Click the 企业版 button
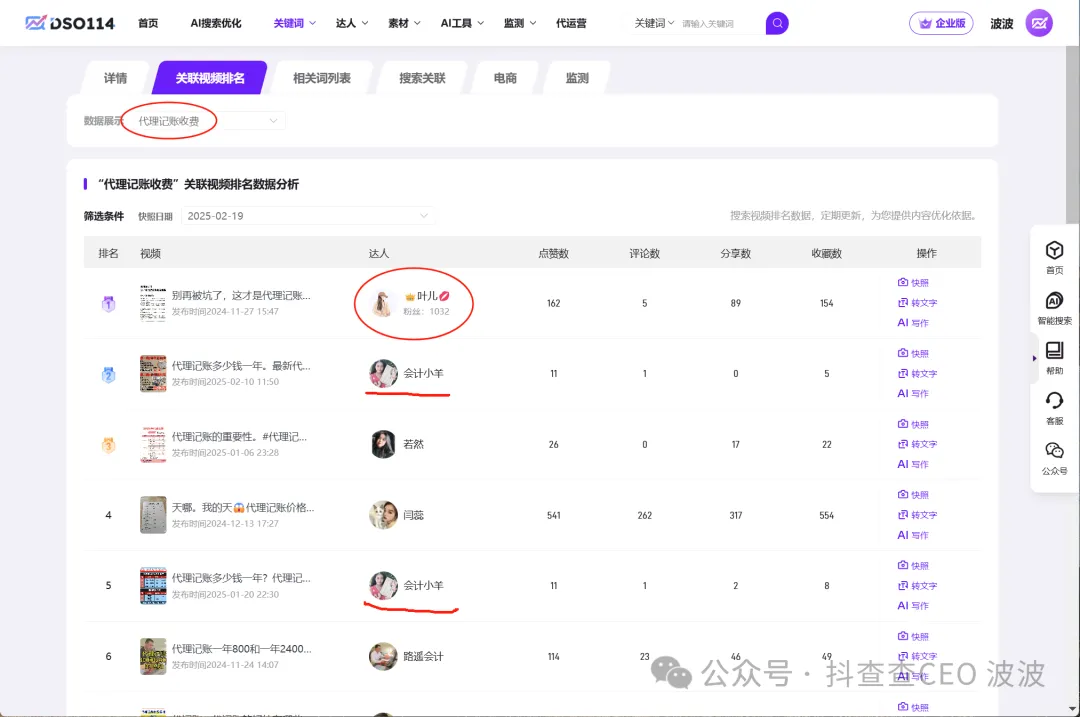The height and width of the screenshot is (717, 1080). click(x=941, y=23)
